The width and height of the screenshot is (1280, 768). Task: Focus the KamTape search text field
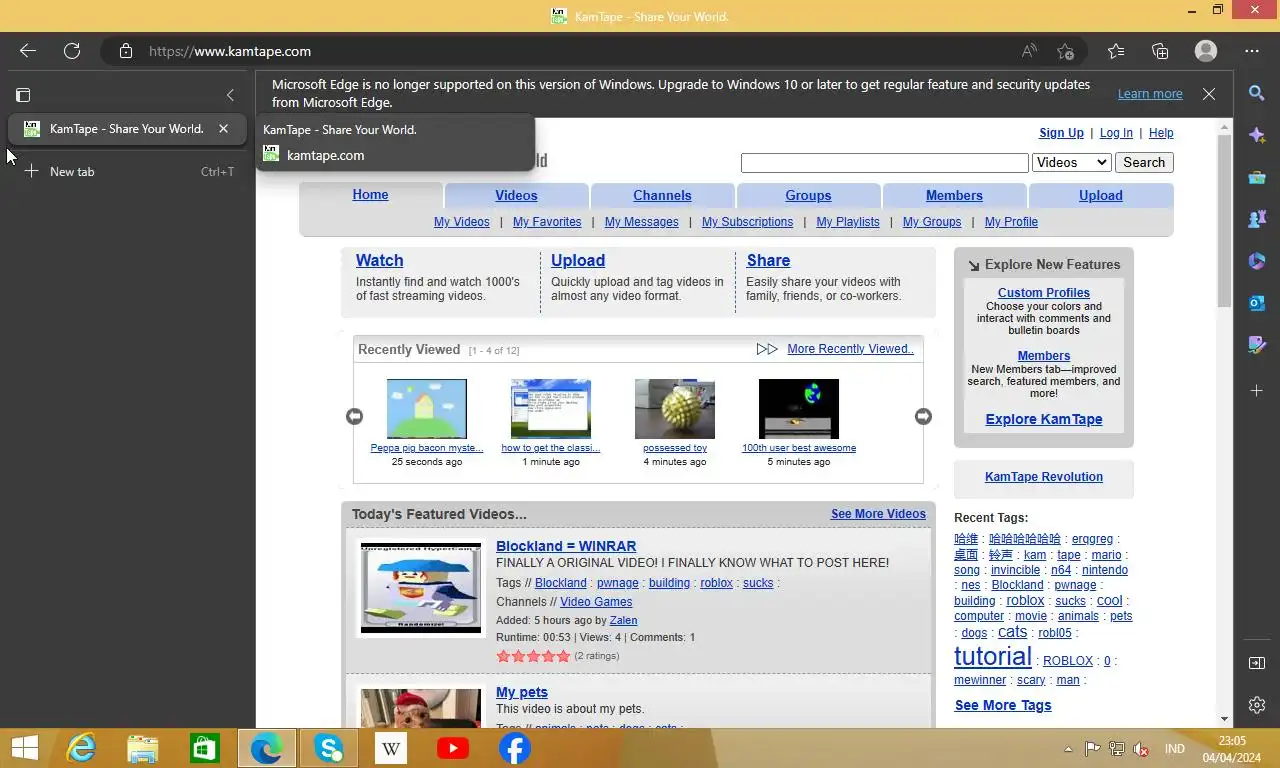click(885, 163)
